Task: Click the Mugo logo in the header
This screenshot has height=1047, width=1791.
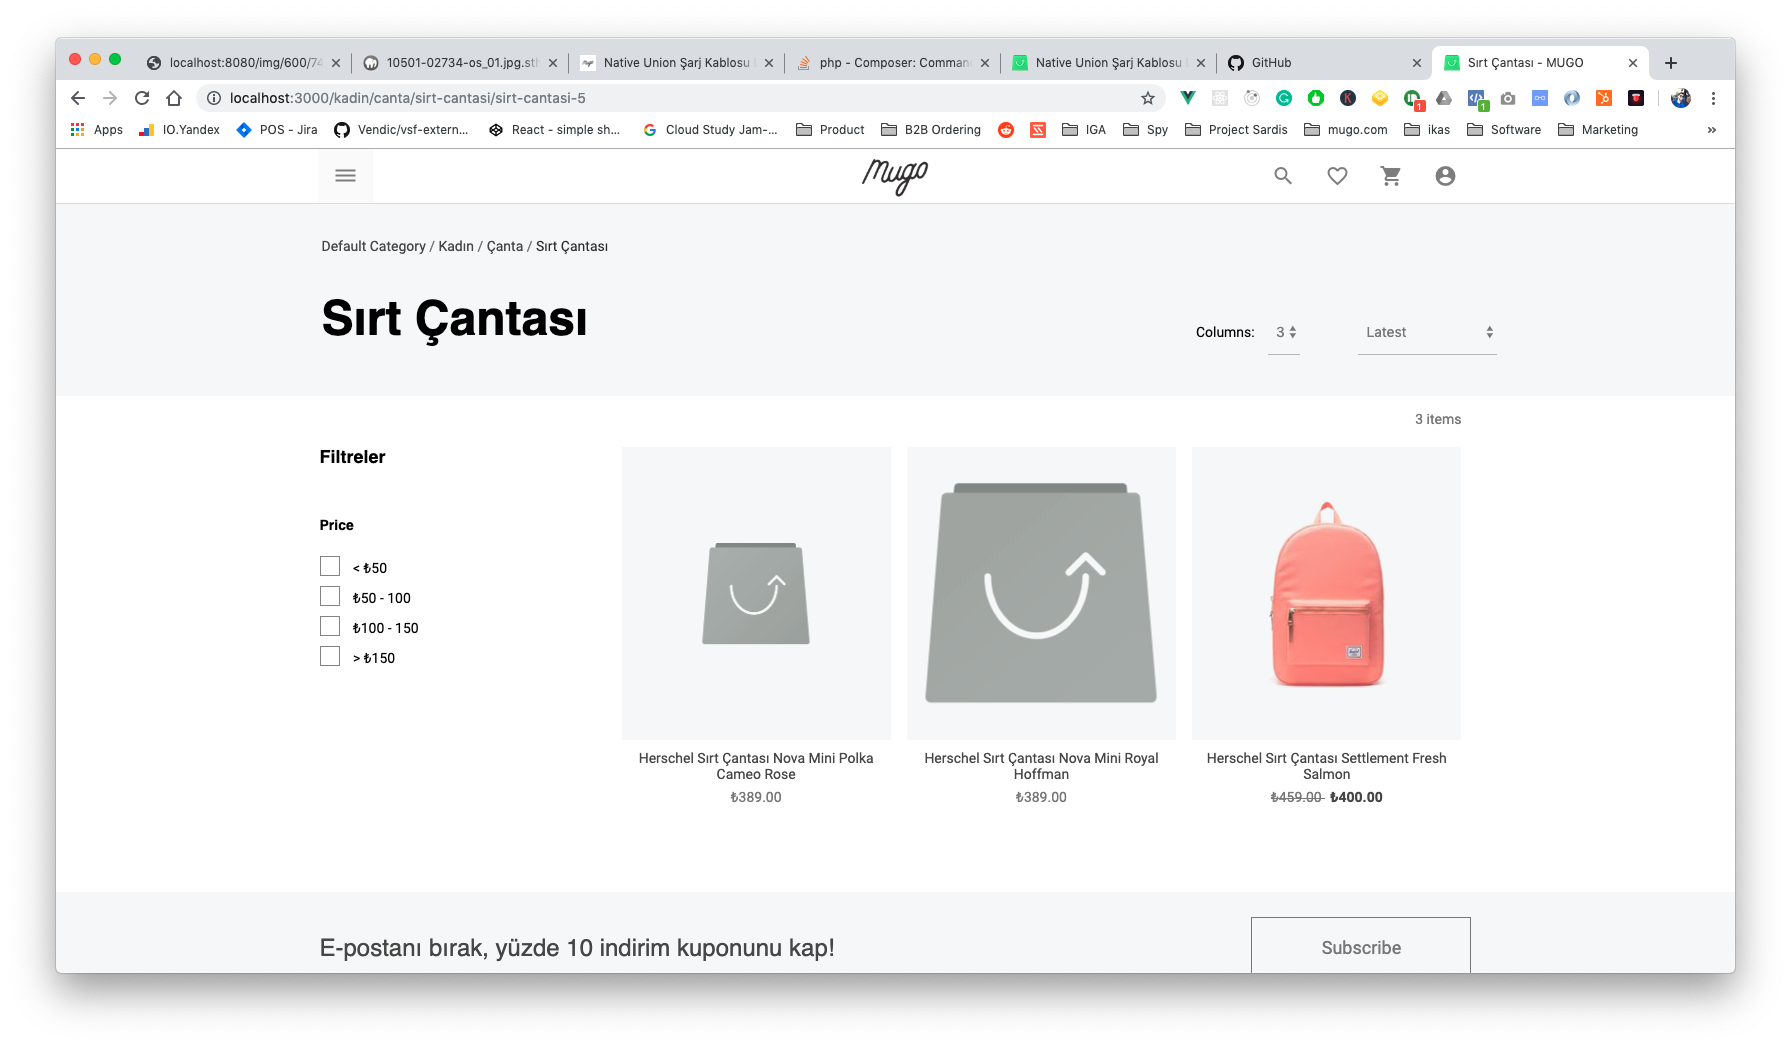Action: click(895, 175)
